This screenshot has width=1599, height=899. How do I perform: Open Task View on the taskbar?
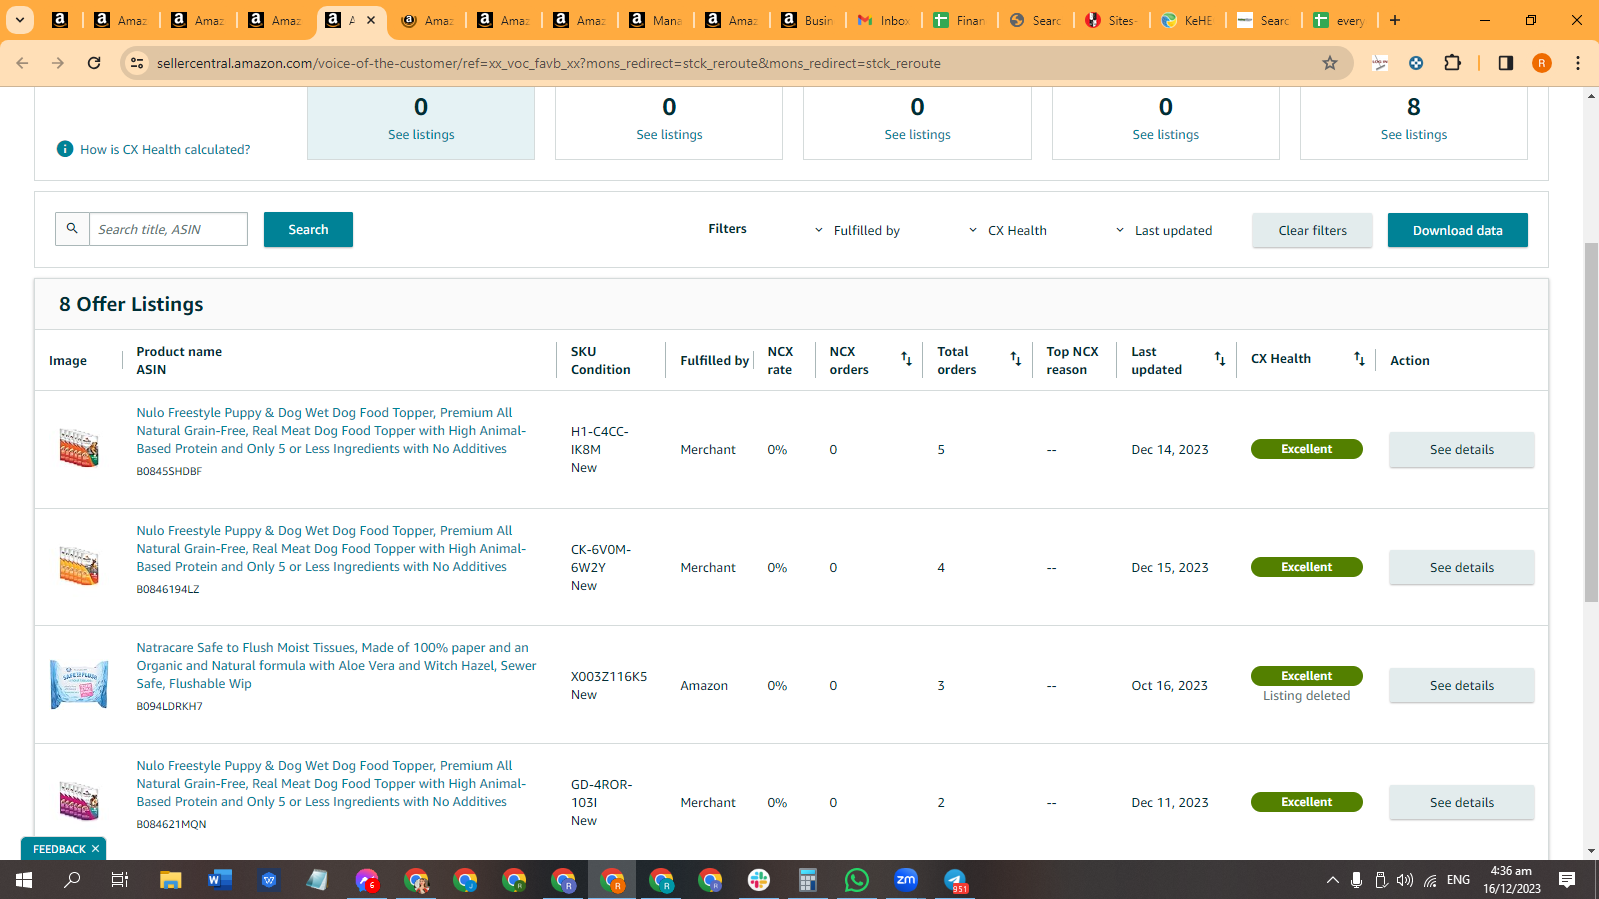click(119, 880)
